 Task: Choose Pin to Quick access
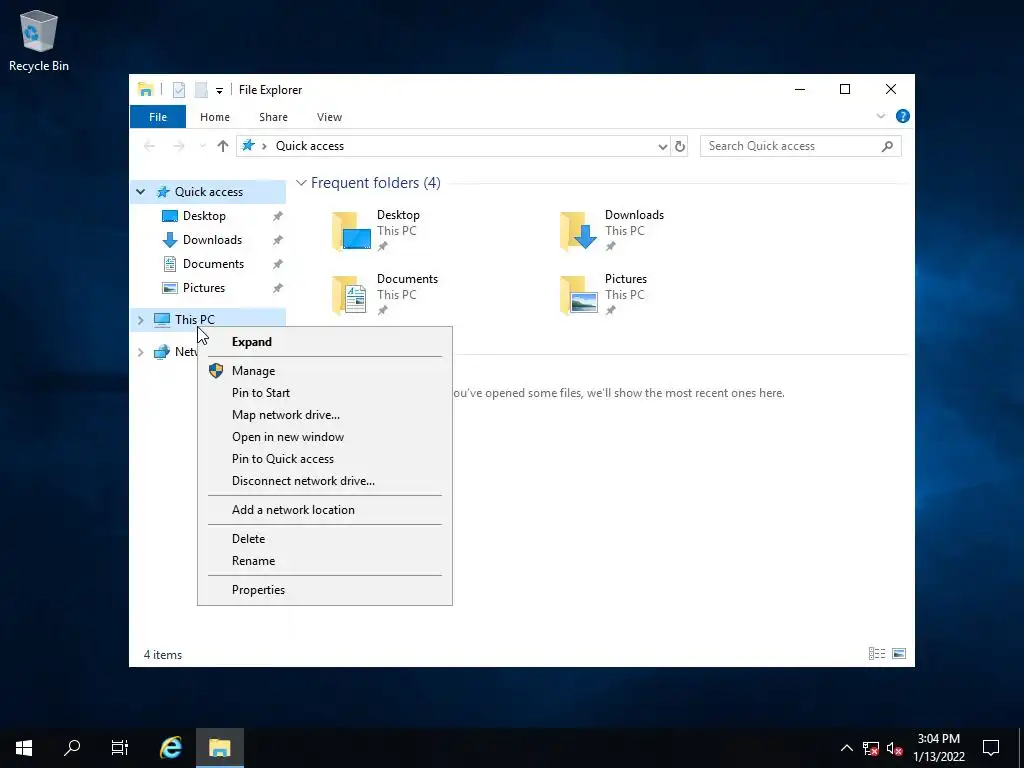coord(325,459)
